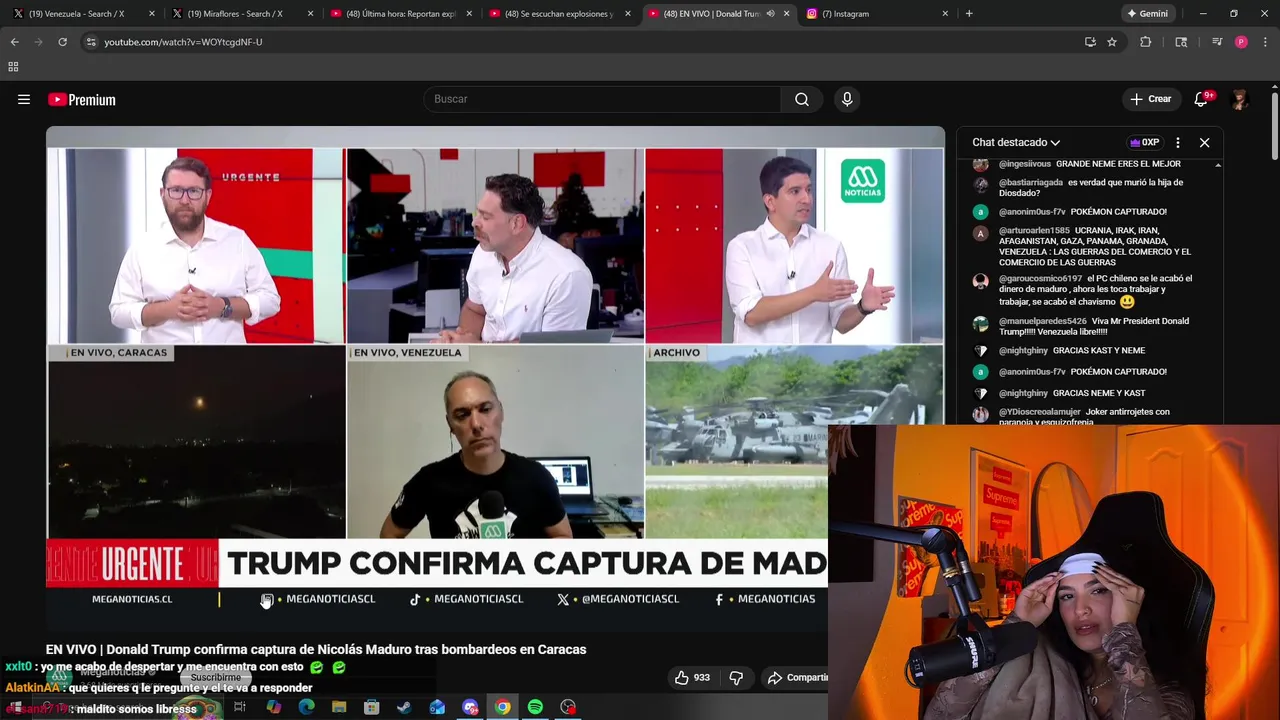Viewport: 1280px width, 720px height.
Task: Open Spotify from the taskbar
Action: [x=535, y=708]
